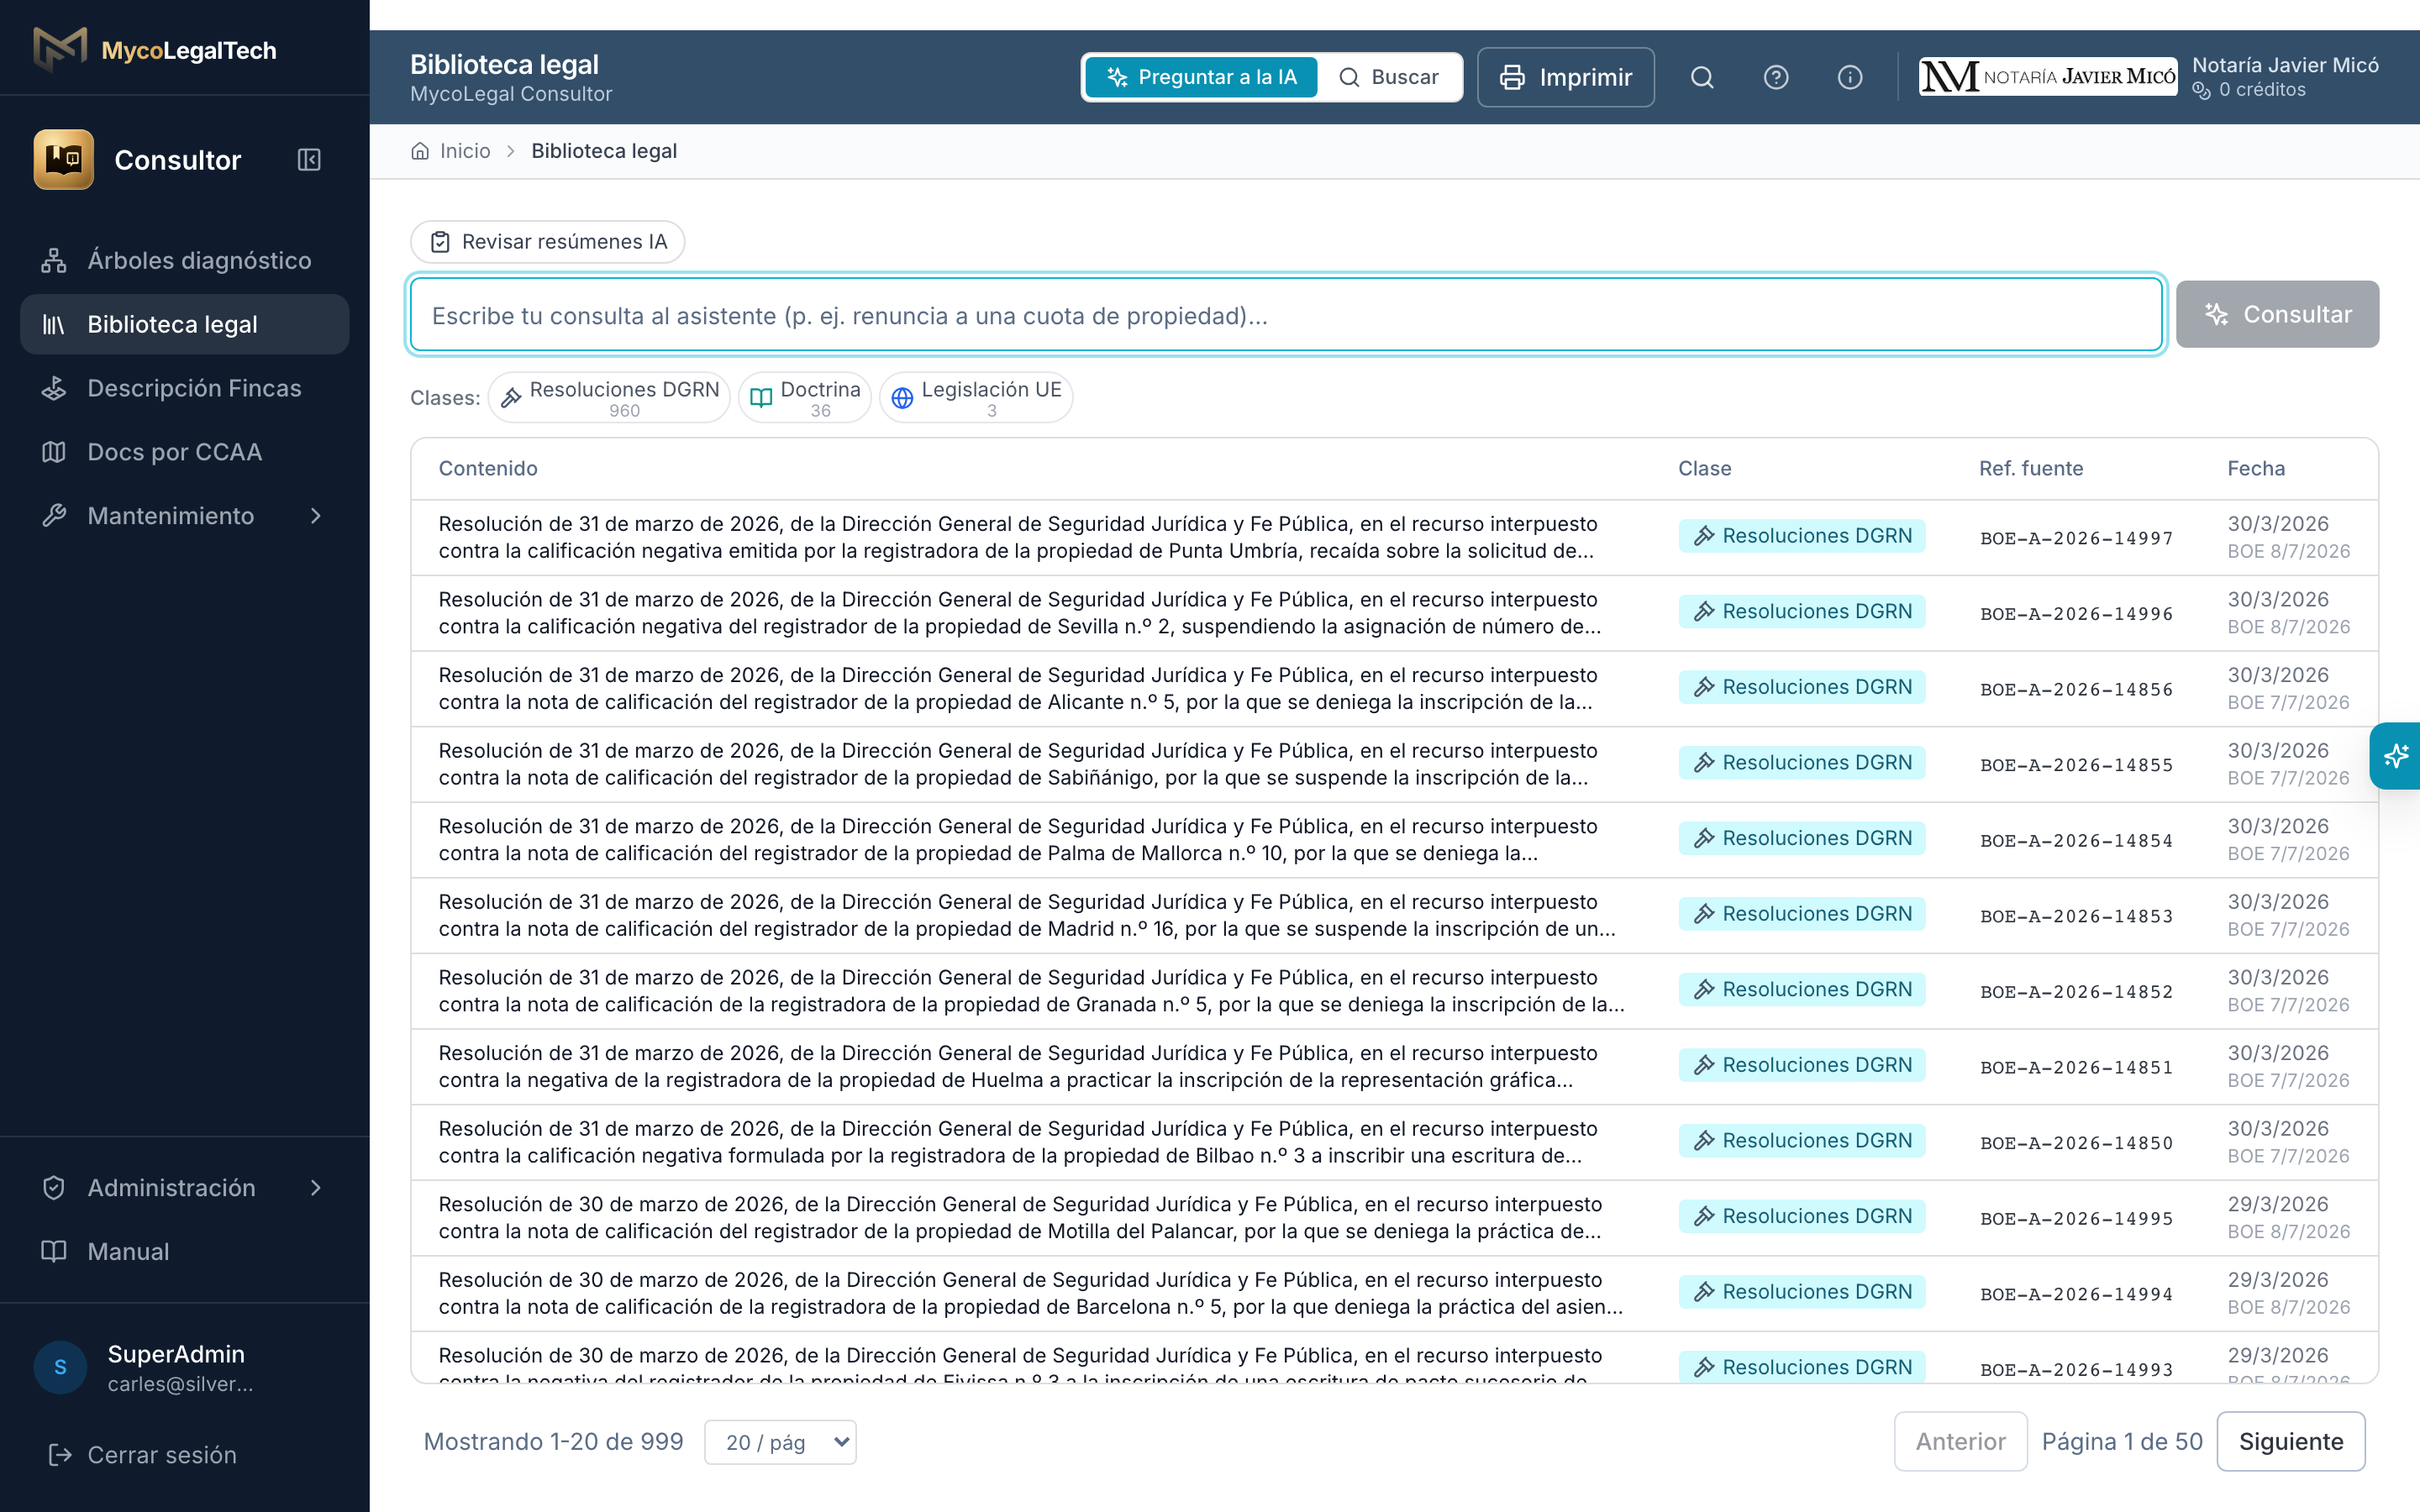Click Resoluciones DGRN badge for BOE-A-2026-14856
The image size is (2420, 1512).
pyautogui.click(x=1802, y=687)
